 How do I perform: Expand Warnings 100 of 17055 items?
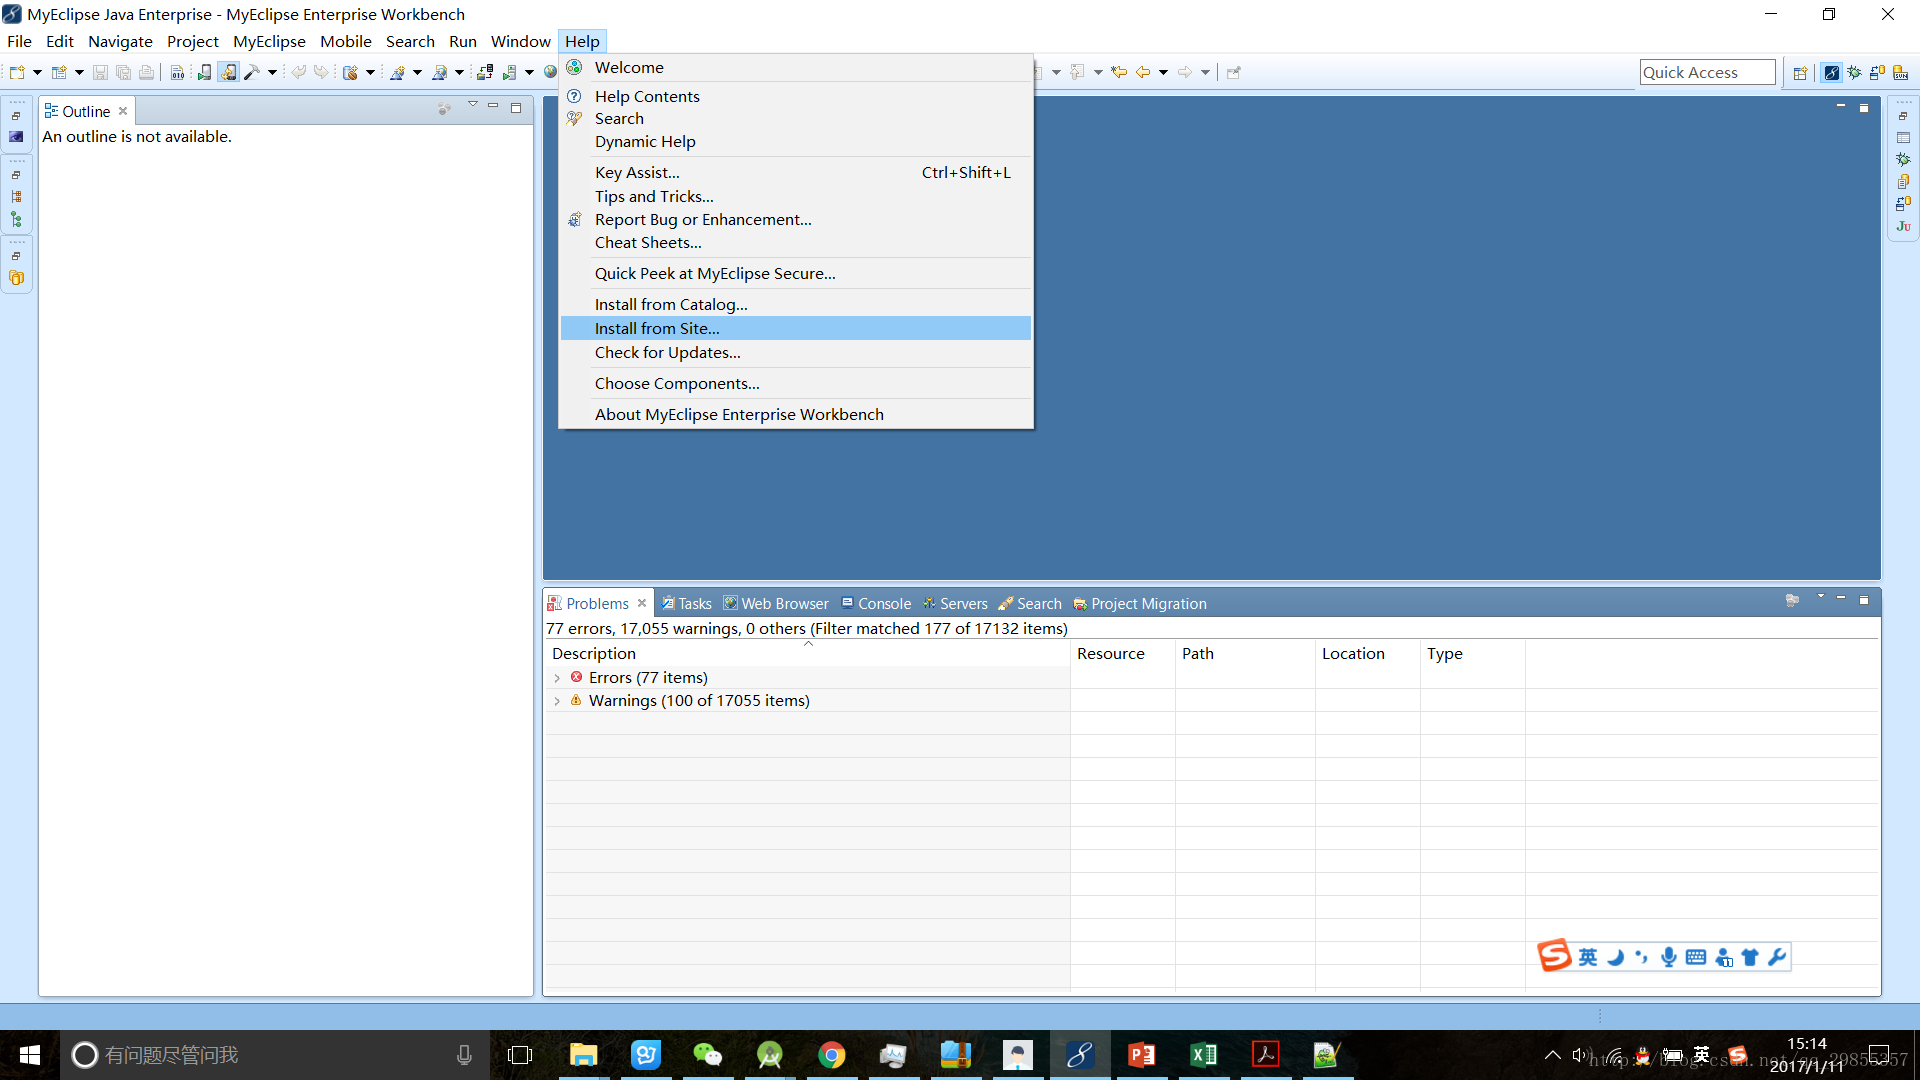pos(555,700)
